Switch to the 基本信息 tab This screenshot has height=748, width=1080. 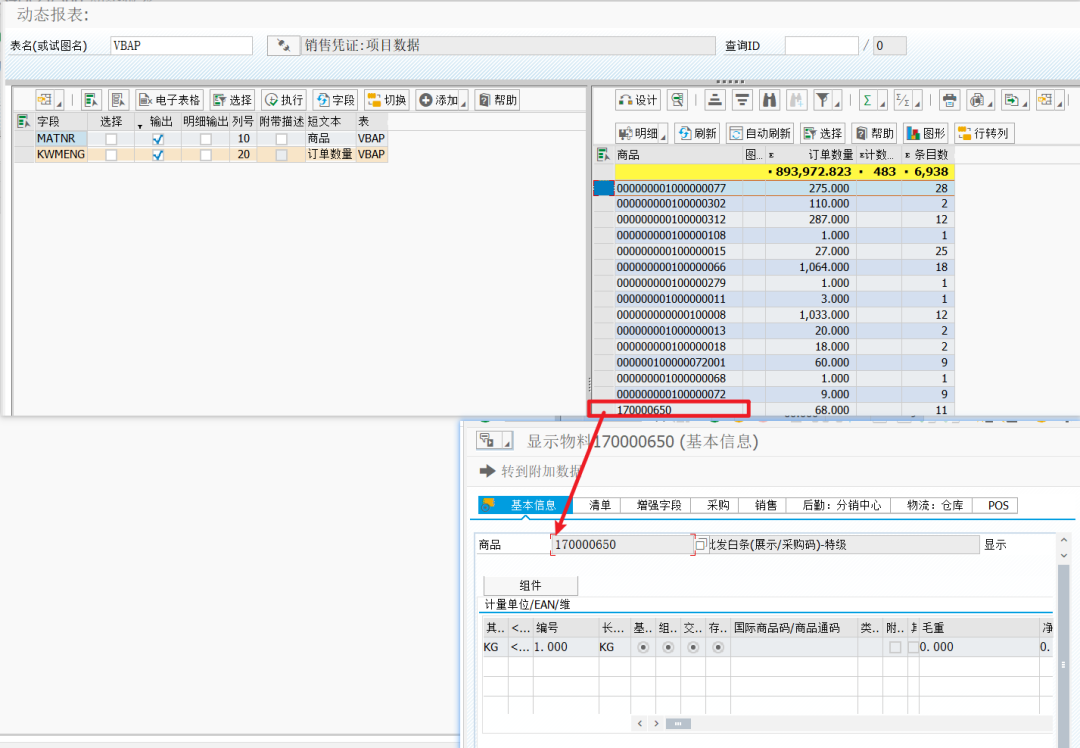click(525, 505)
